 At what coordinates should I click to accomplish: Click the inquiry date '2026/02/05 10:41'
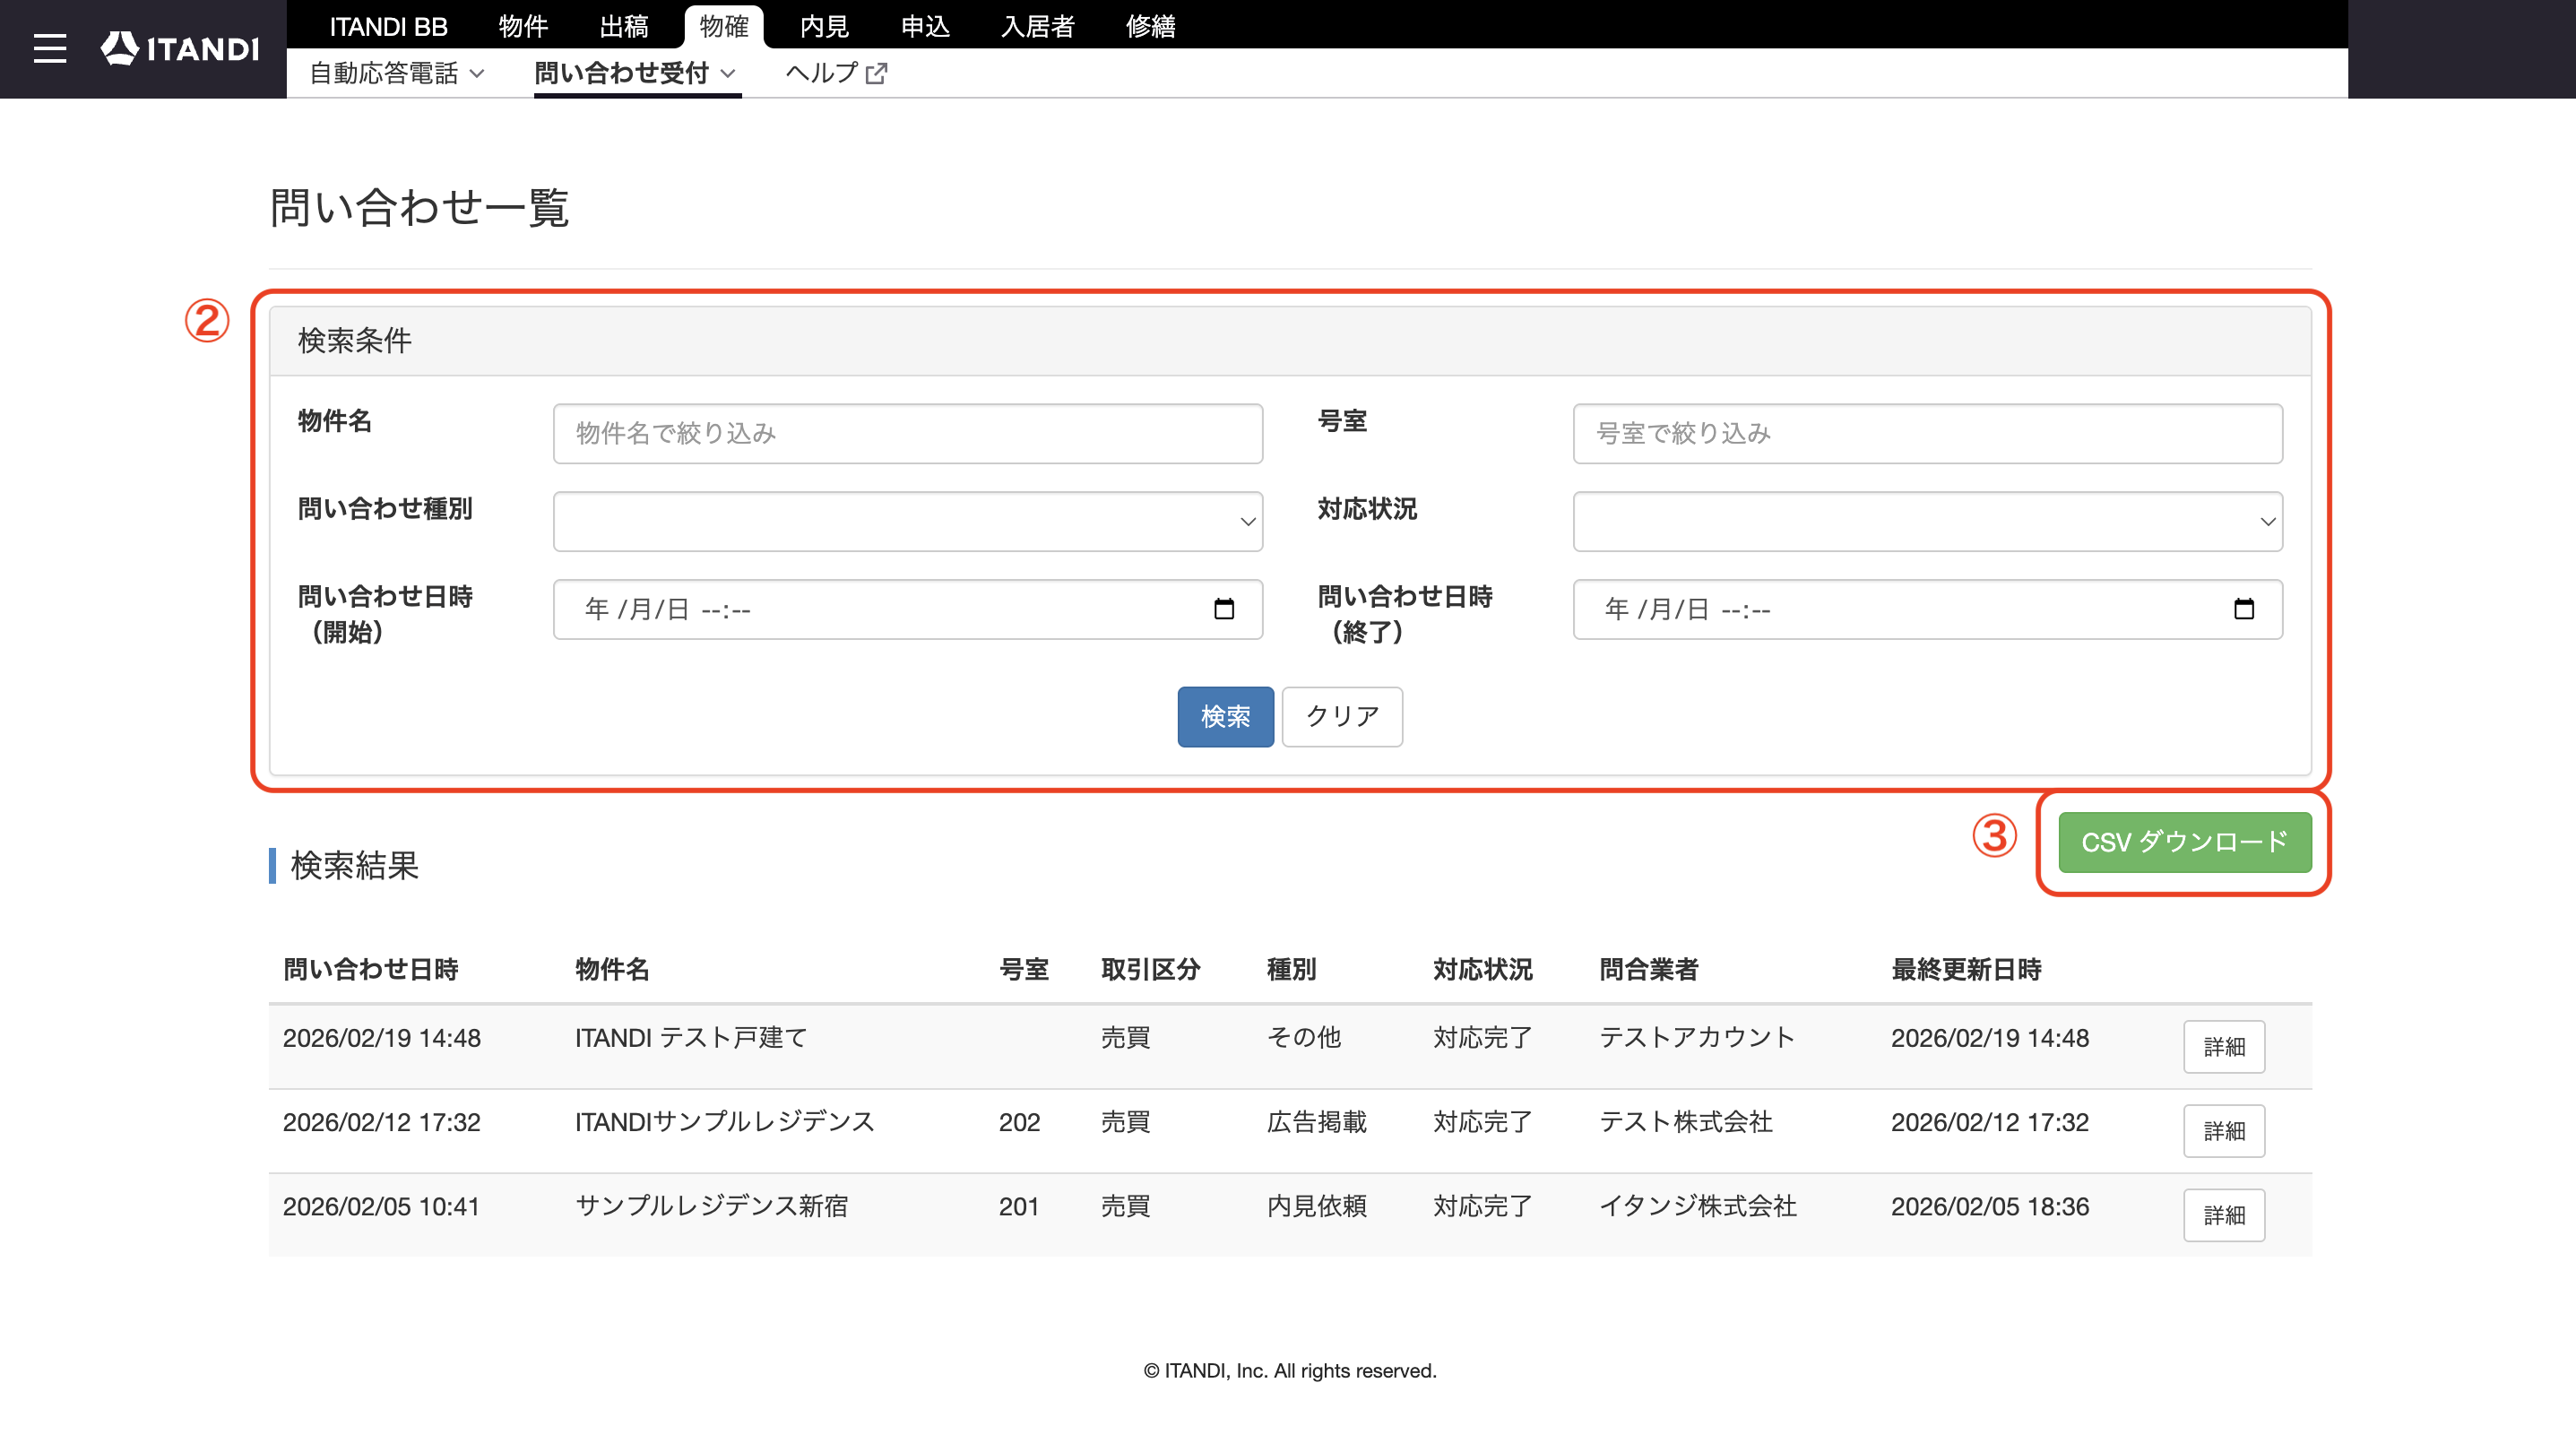pos(382,1206)
